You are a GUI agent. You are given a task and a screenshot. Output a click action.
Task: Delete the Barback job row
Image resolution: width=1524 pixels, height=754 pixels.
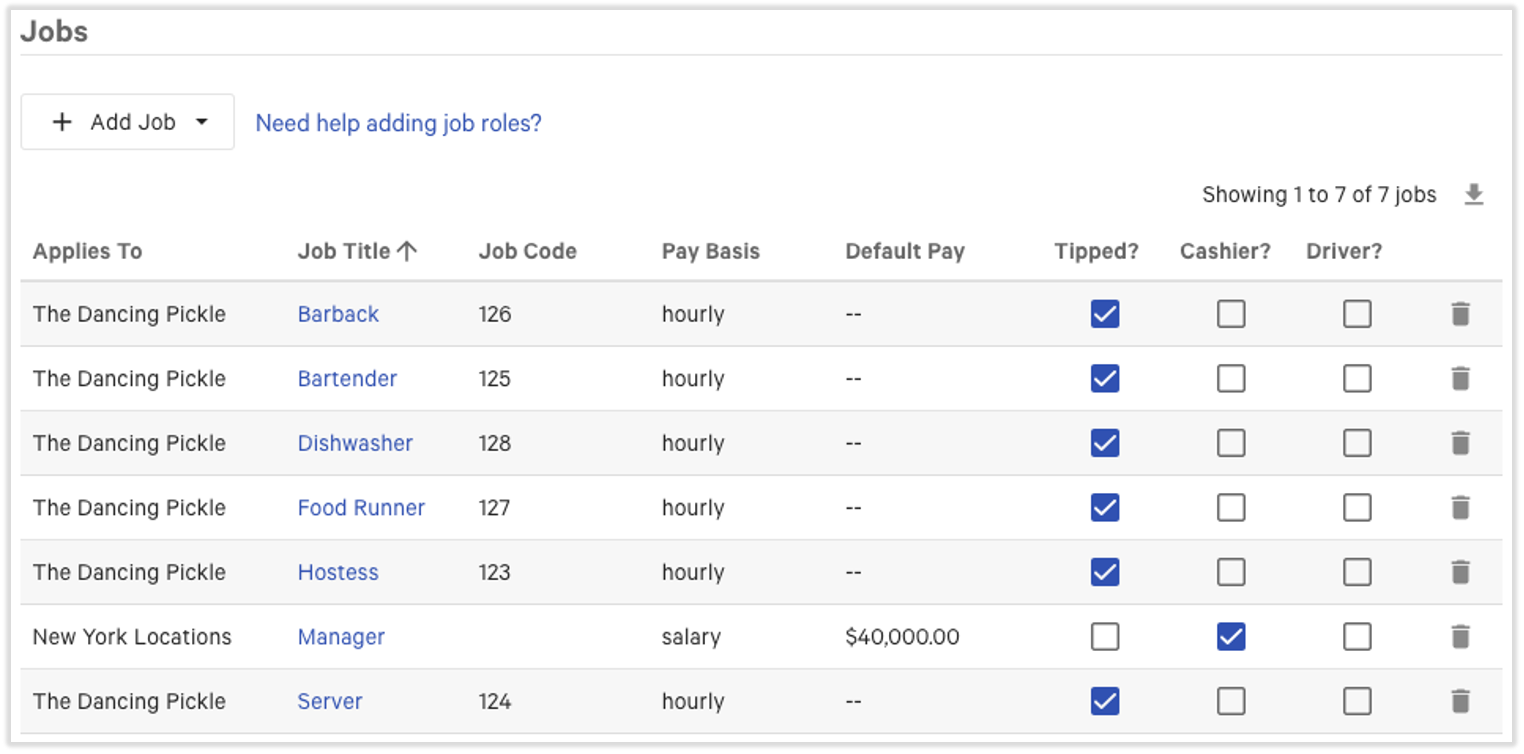pyautogui.click(x=1461, y=313)
